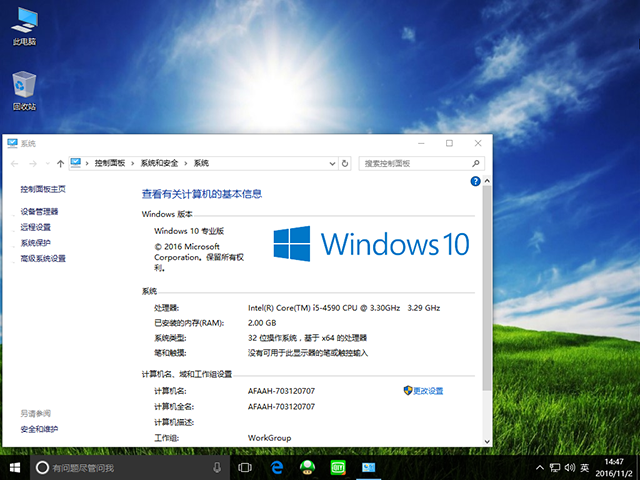Open the Windows Start menu
This screenshot has height=480, width=640.
tap(15, 467)
